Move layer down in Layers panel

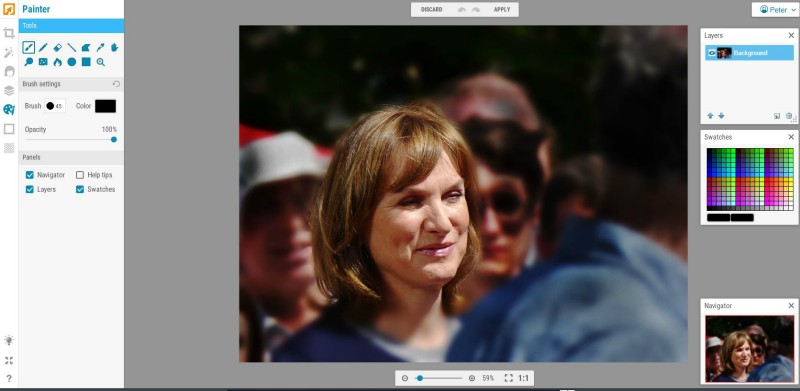[x=721, y=116]
